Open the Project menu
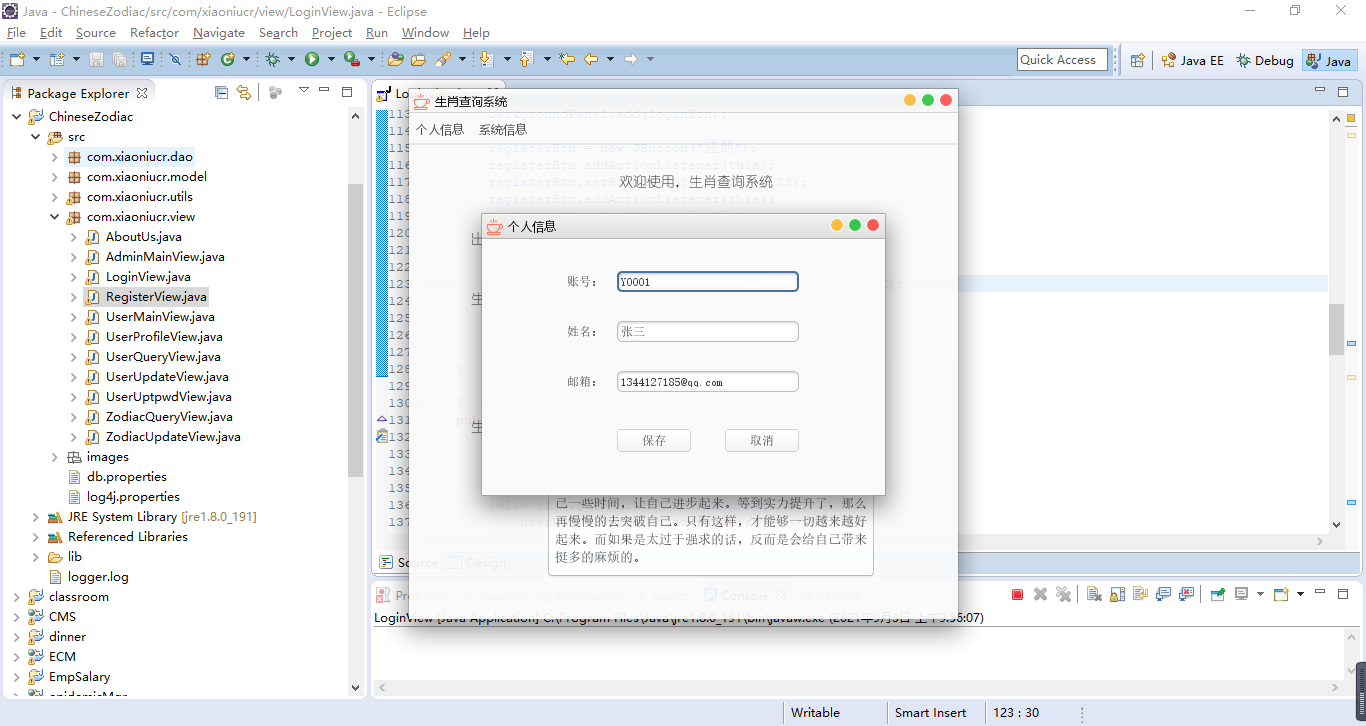1366x726 pixels. pos(332,33)
